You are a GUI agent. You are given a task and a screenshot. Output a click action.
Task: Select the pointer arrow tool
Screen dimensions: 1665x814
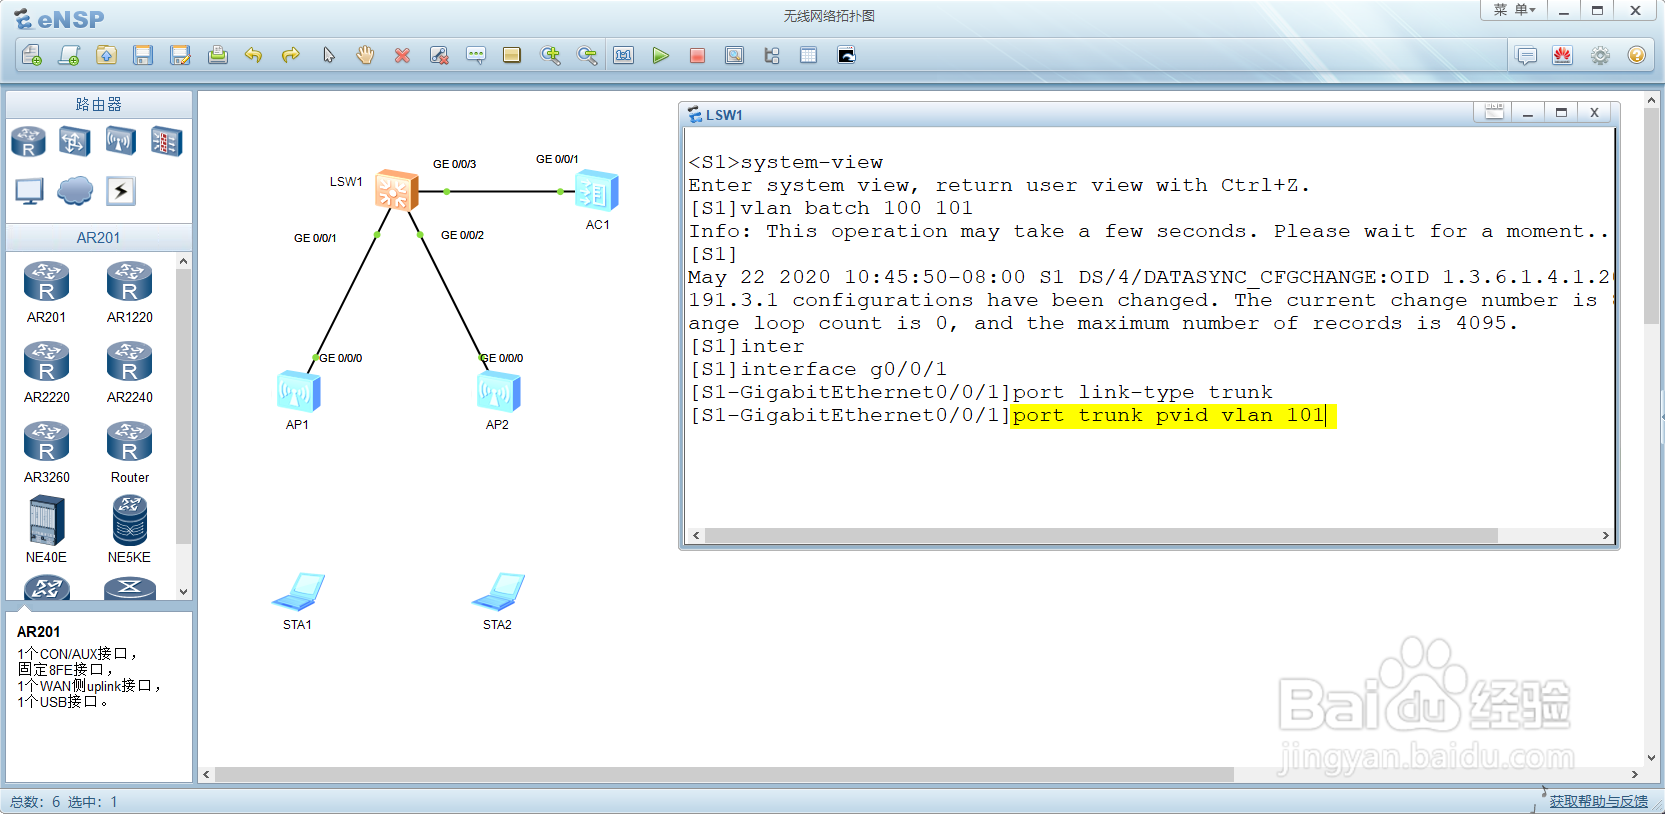pos(328,55)
